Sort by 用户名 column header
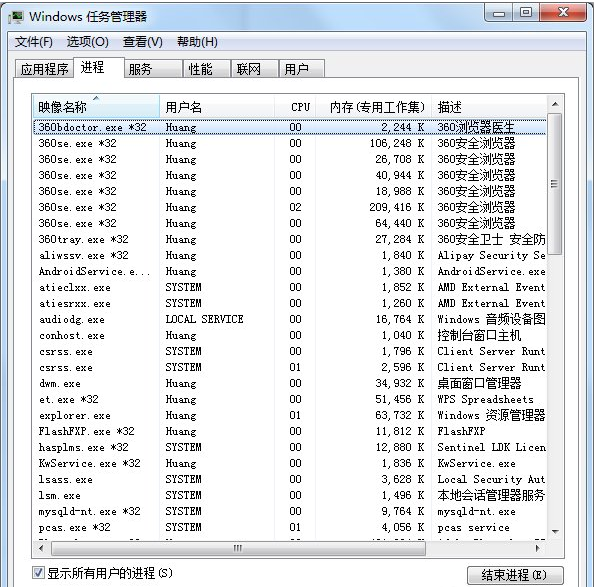The image size is (595, 587). [x=217, y=107]
